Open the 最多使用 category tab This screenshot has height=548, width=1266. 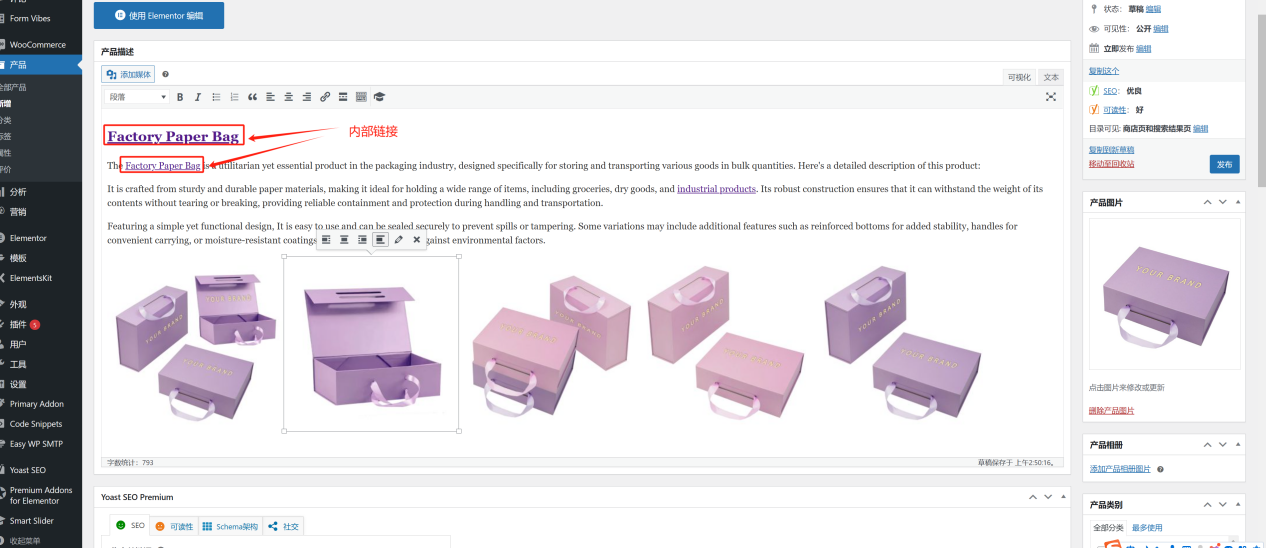pos(1147,527)
